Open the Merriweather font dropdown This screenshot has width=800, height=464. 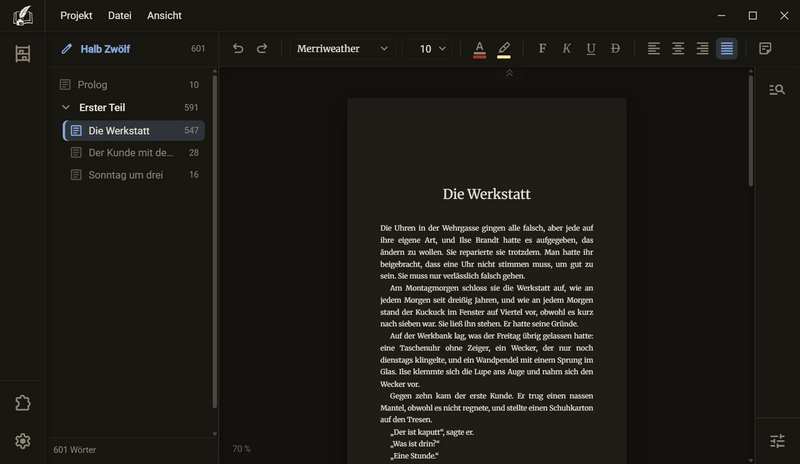pyautogui.click(x=342, y=48)
